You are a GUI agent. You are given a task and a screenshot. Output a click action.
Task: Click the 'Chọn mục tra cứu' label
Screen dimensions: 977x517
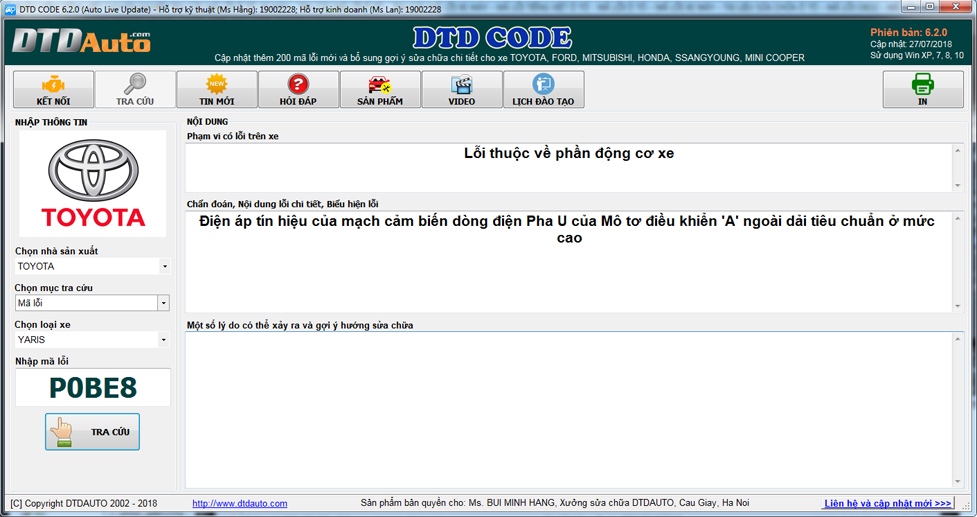(54, 288)
